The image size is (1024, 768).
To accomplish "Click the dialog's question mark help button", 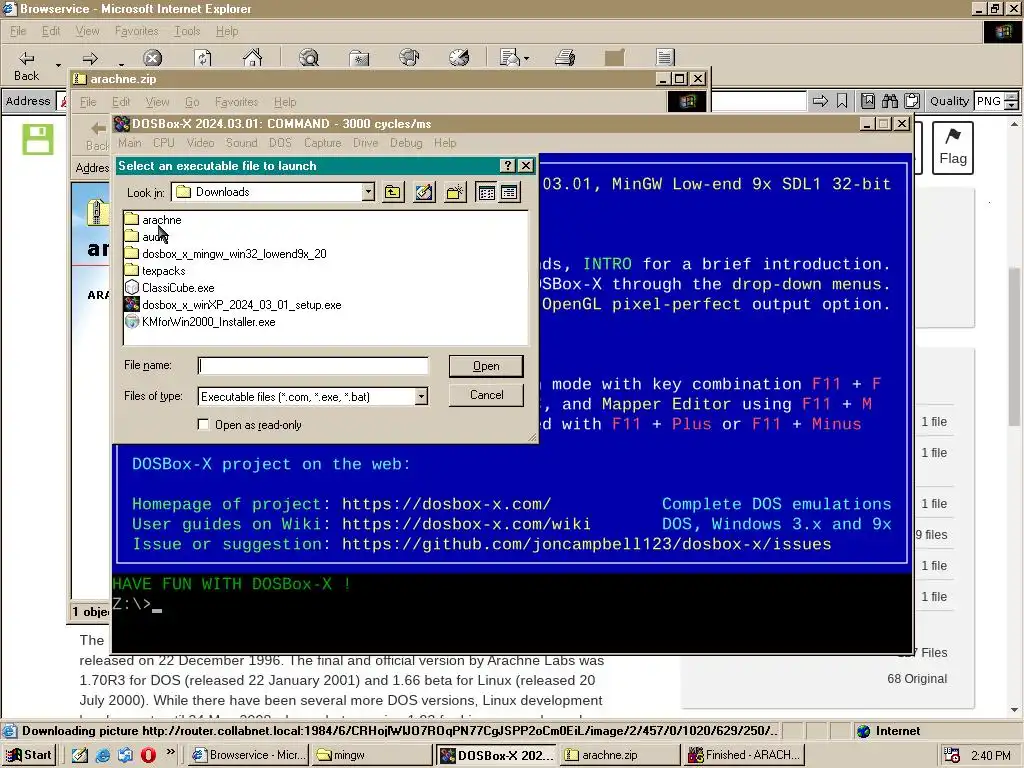I will [x=507, y=166].
